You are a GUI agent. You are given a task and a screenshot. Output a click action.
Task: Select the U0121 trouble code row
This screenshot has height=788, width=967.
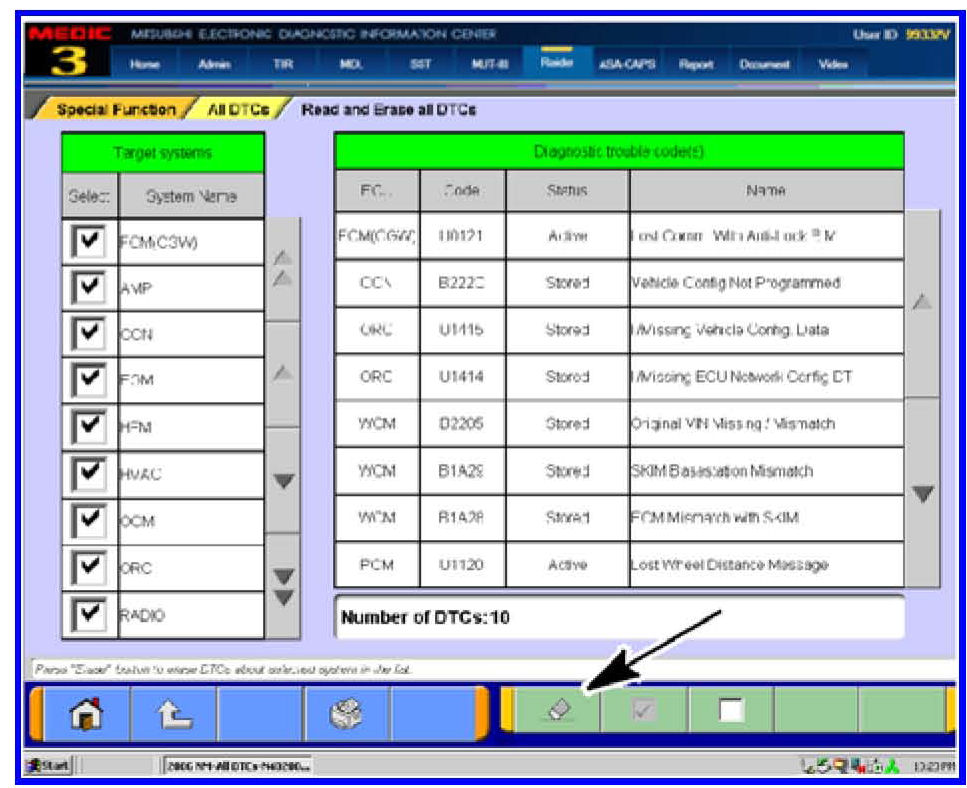pos(618,237)
